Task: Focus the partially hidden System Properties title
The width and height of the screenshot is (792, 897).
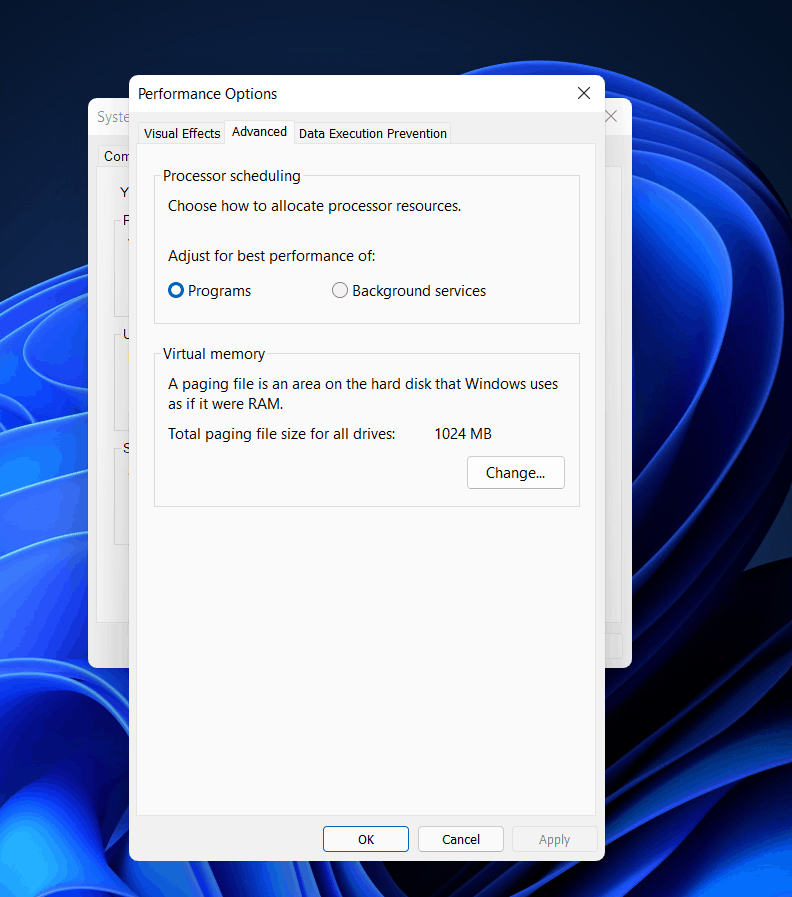Action: point(113,117)
